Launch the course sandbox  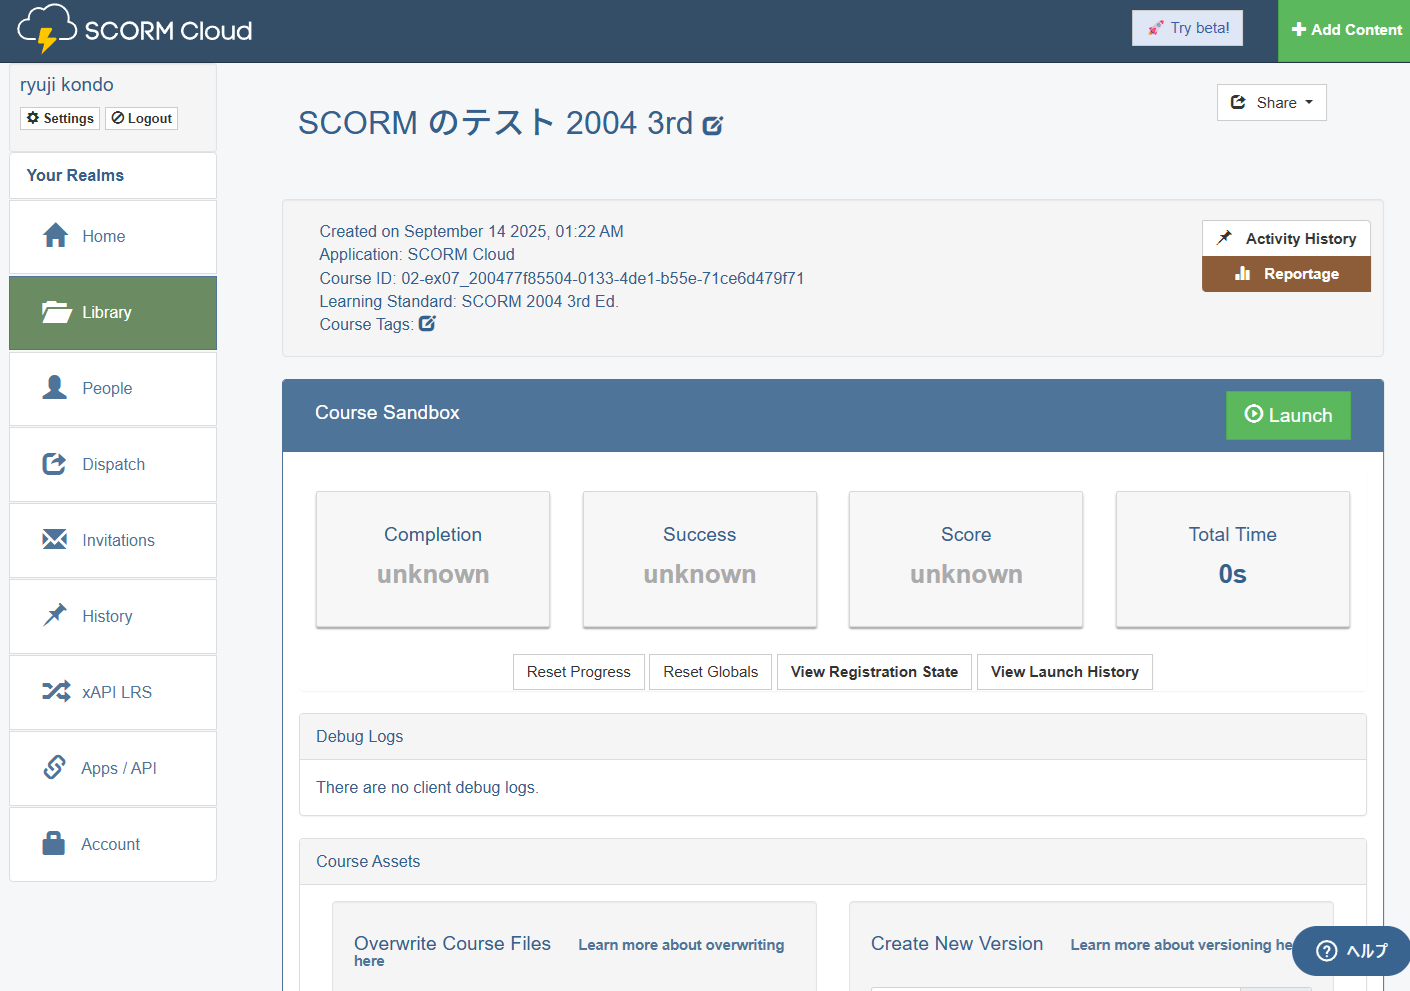click(1287, 415)
